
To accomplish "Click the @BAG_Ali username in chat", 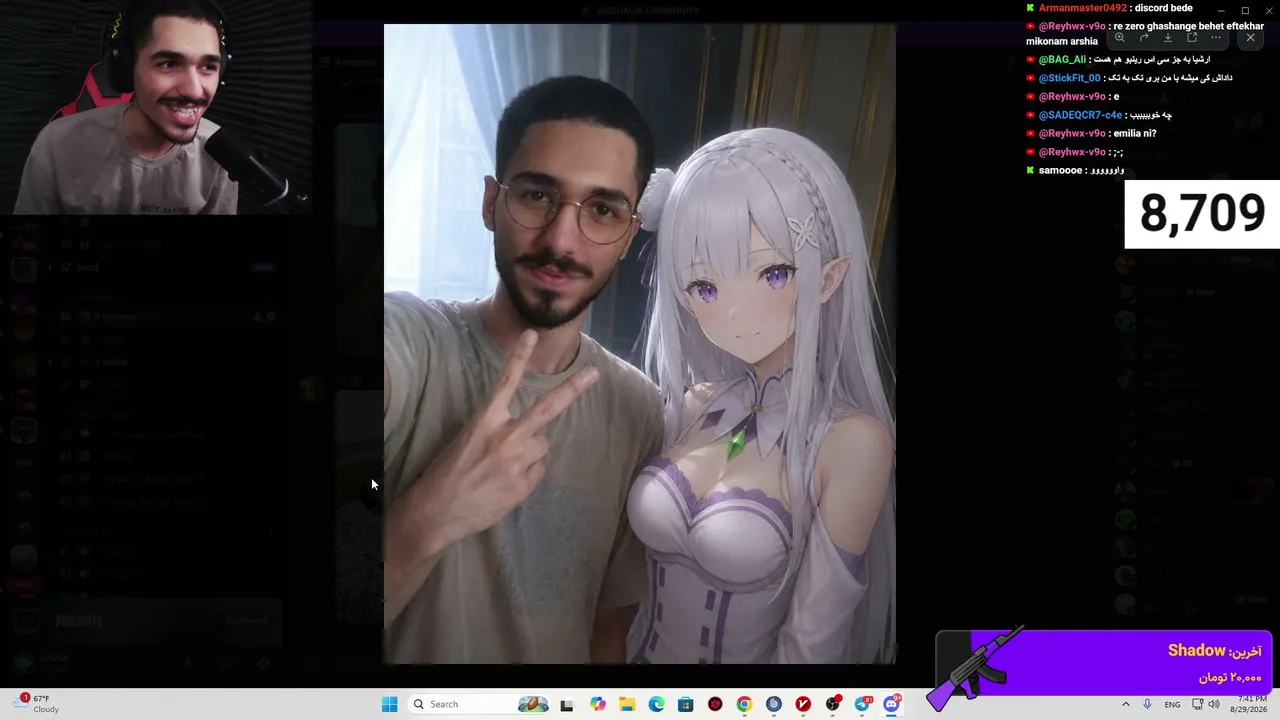I will point(1062,60).
